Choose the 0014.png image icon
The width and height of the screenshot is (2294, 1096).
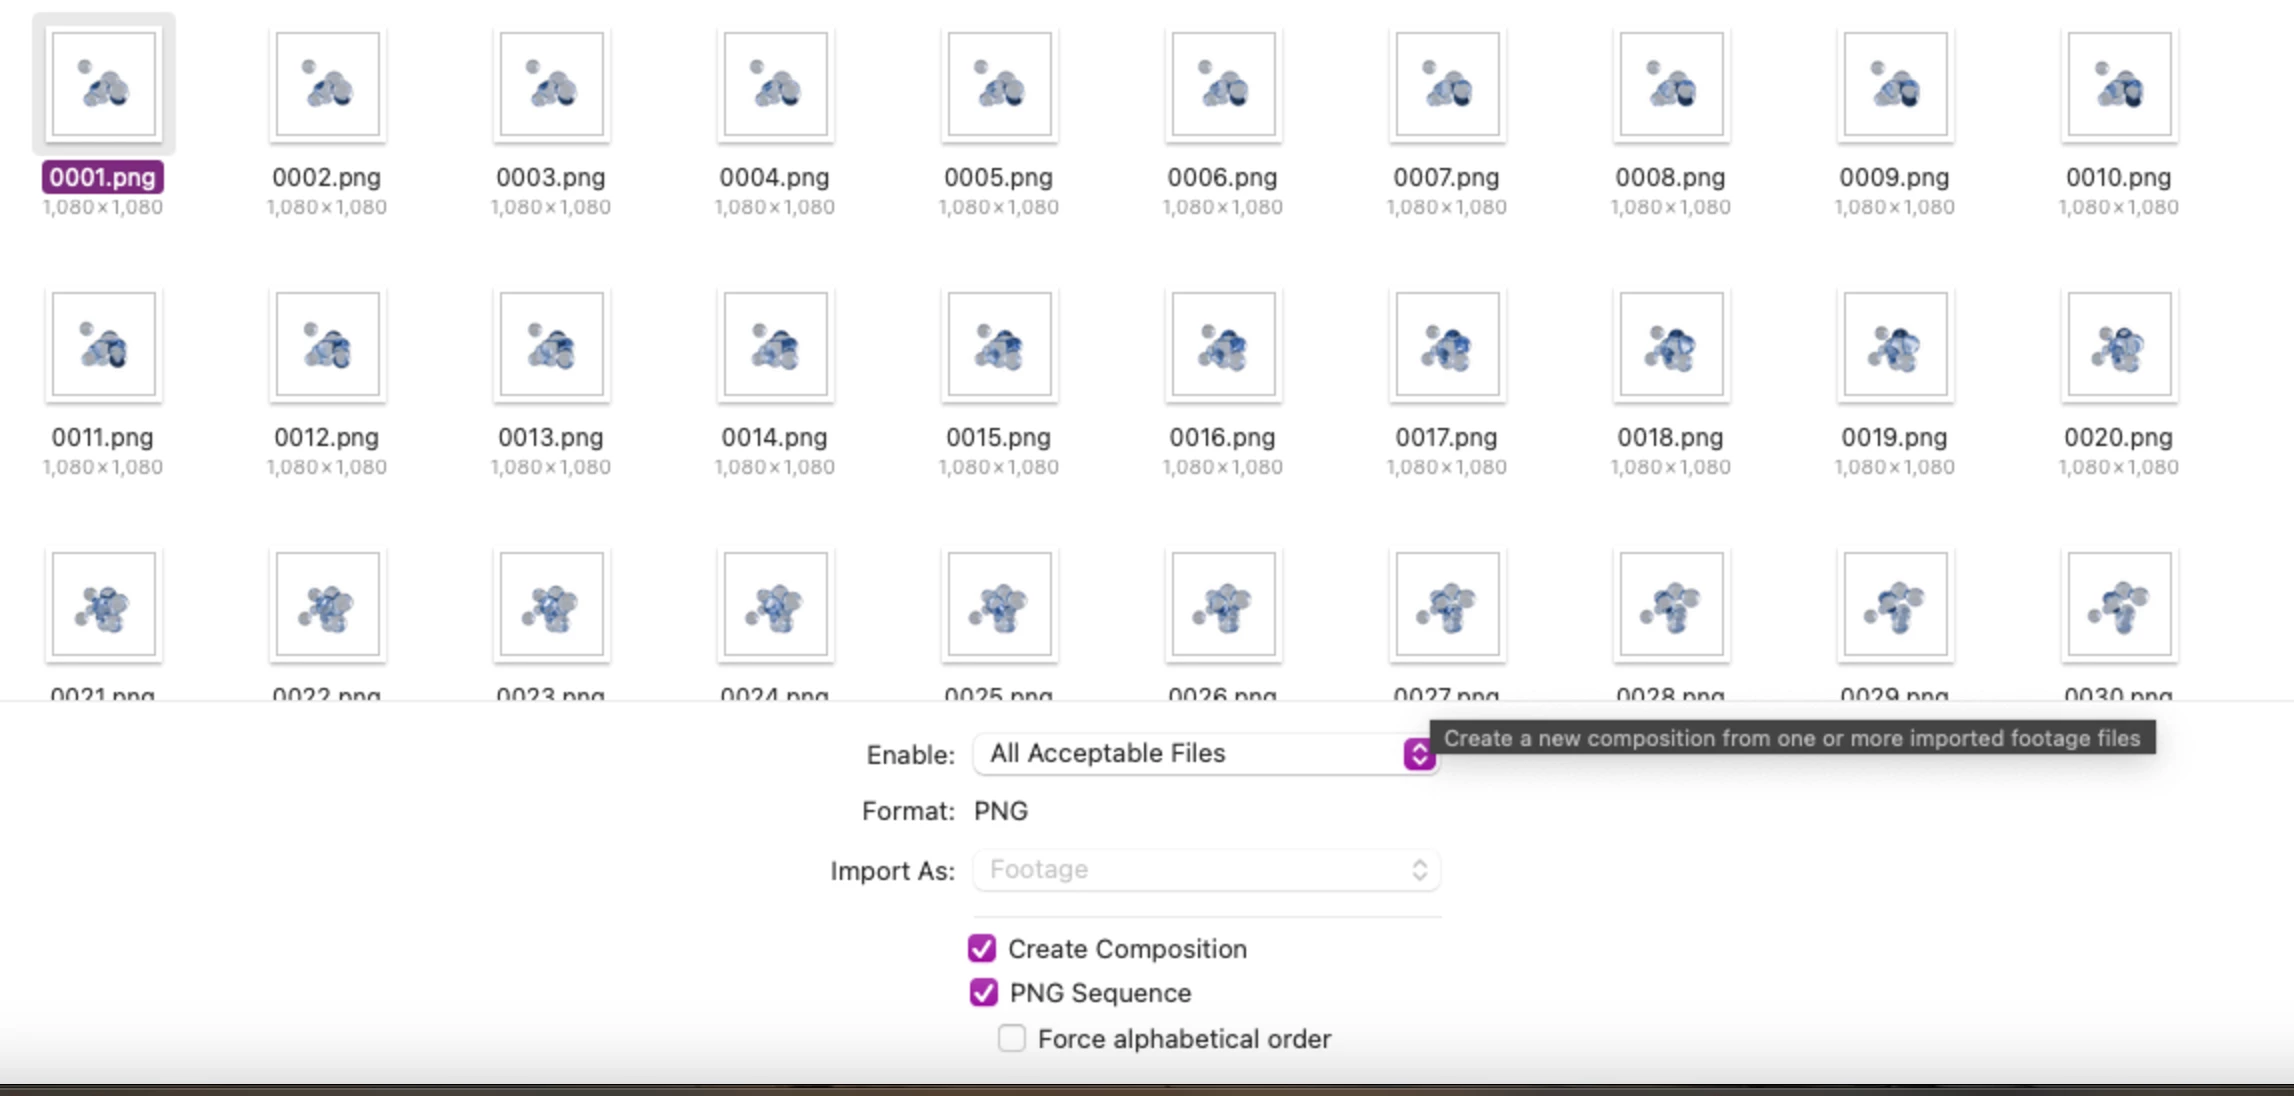click(x=775, y=345)
